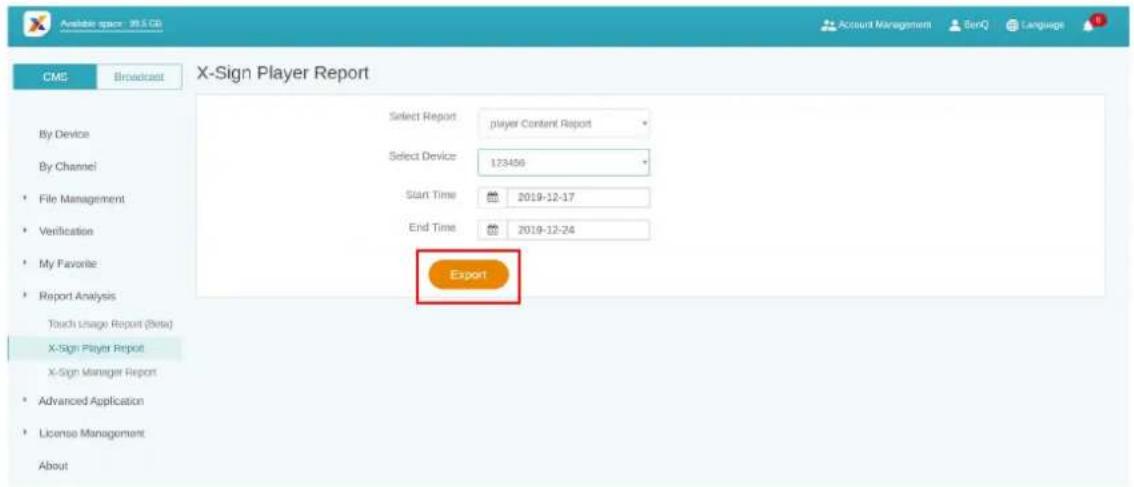Click the Start Time date field

[579, 198]
